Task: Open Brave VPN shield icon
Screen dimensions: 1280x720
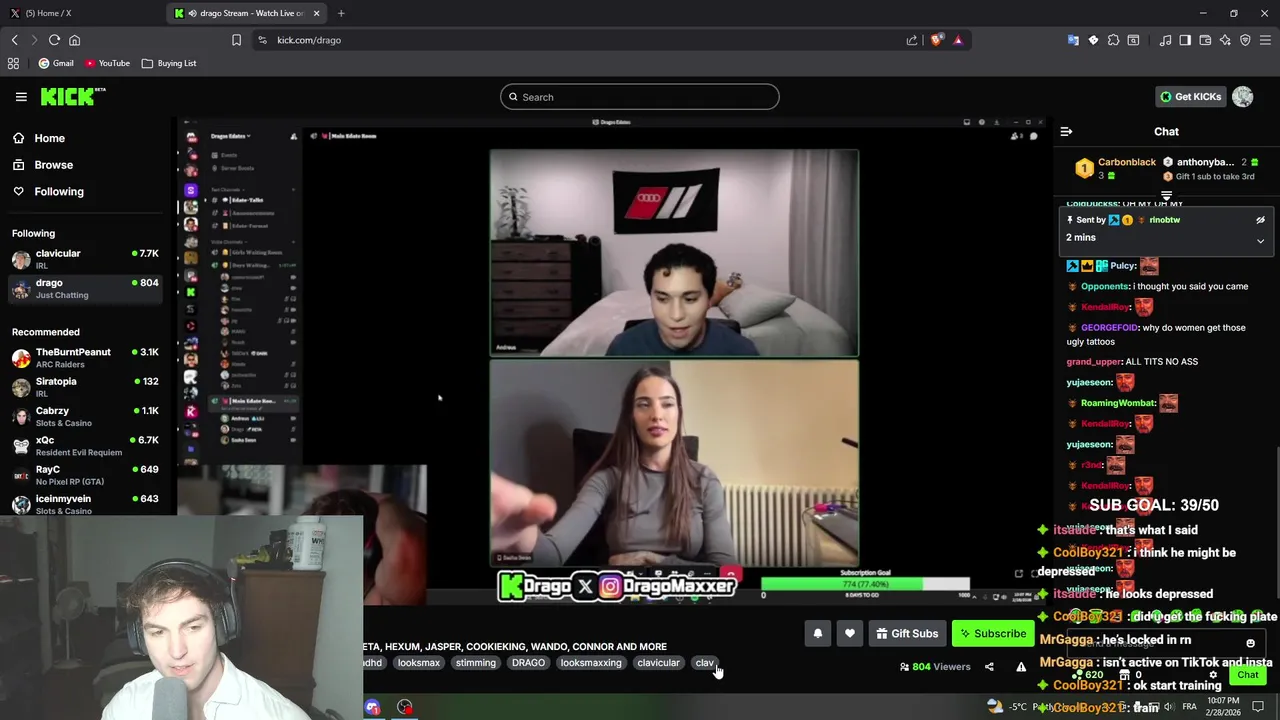Action: (1245, 40)
